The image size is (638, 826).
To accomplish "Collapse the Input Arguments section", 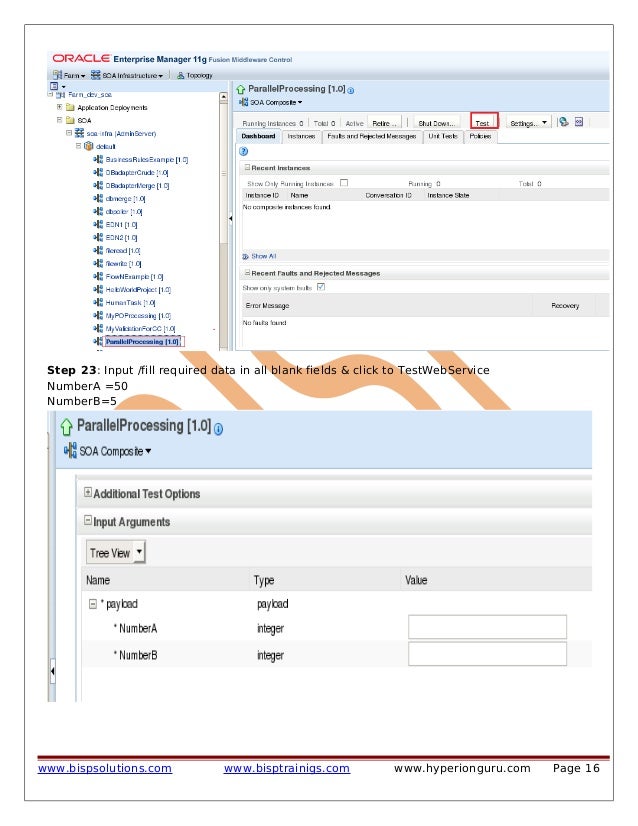I will tap(88, 520).
